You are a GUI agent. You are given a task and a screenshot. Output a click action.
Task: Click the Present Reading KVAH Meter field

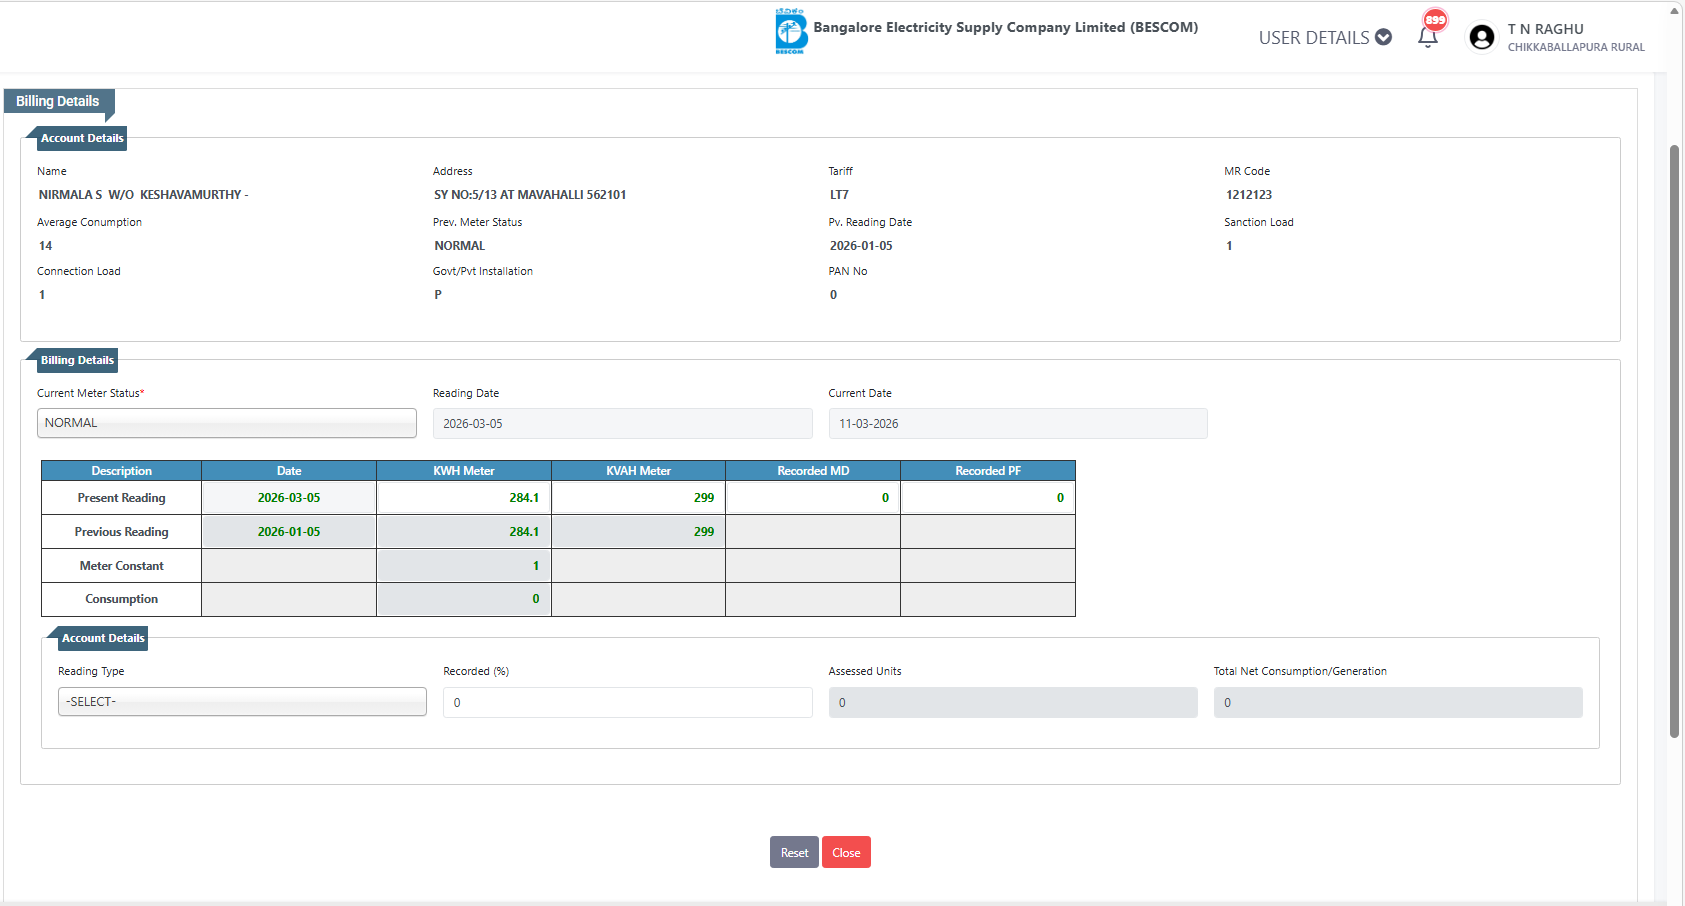tap(638, 498)
